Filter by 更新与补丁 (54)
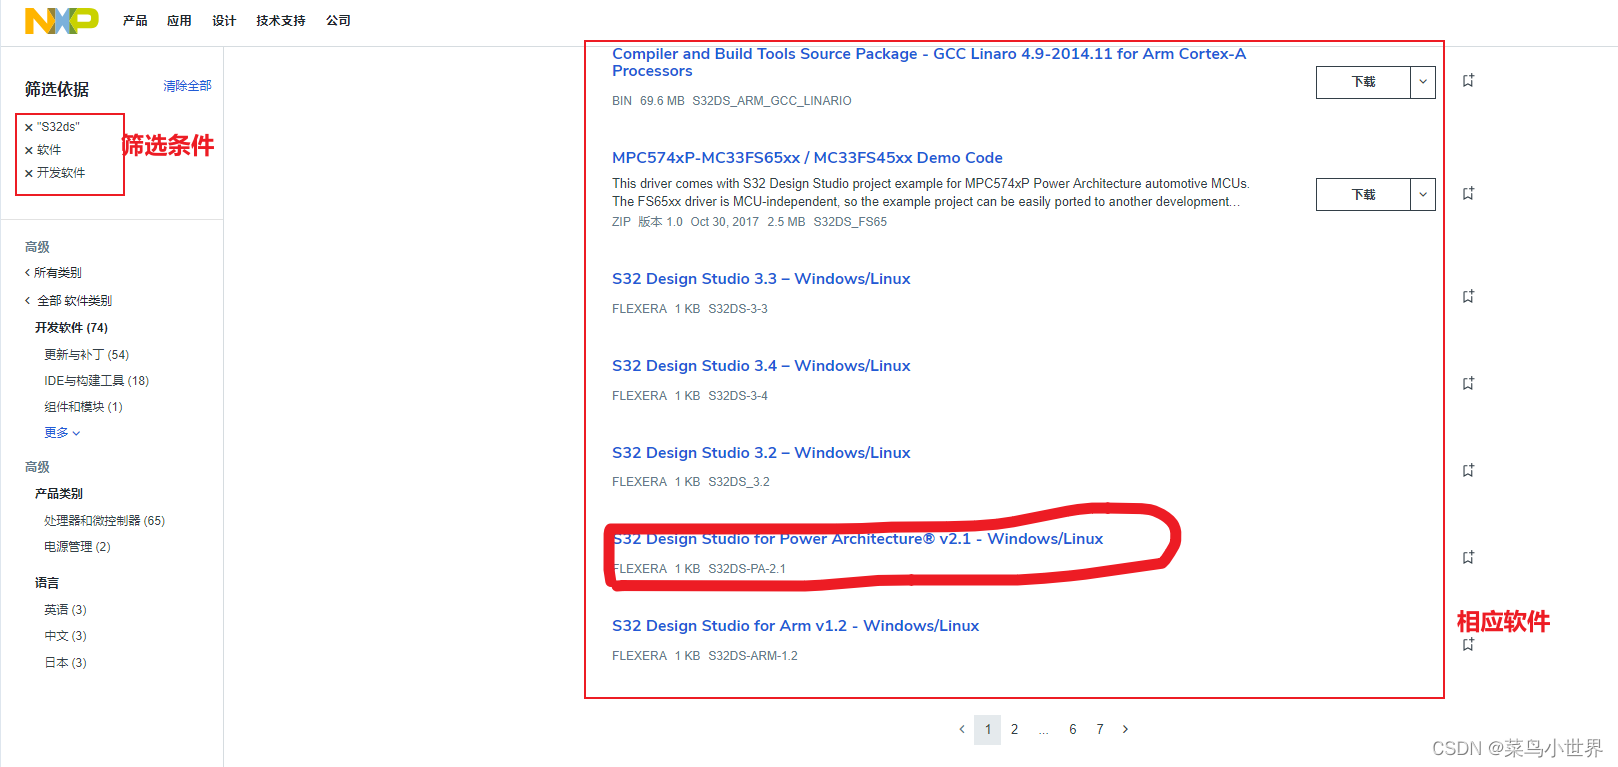The width and height of the screenshot is (1618, 767). (x=86, y=355)
